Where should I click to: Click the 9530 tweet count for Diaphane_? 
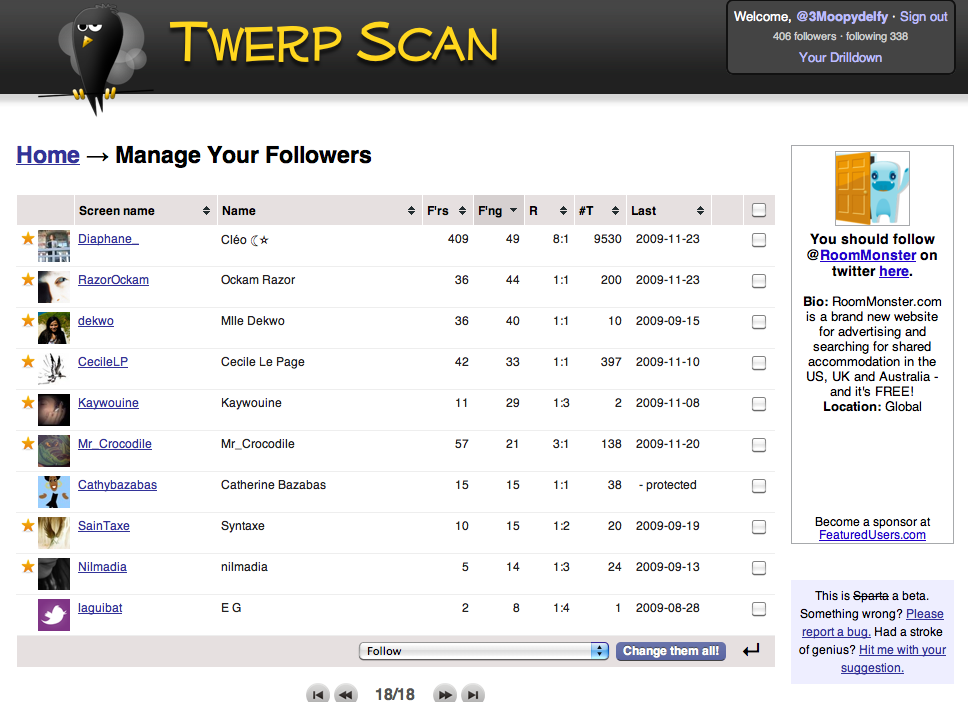[x=607, y=239]
